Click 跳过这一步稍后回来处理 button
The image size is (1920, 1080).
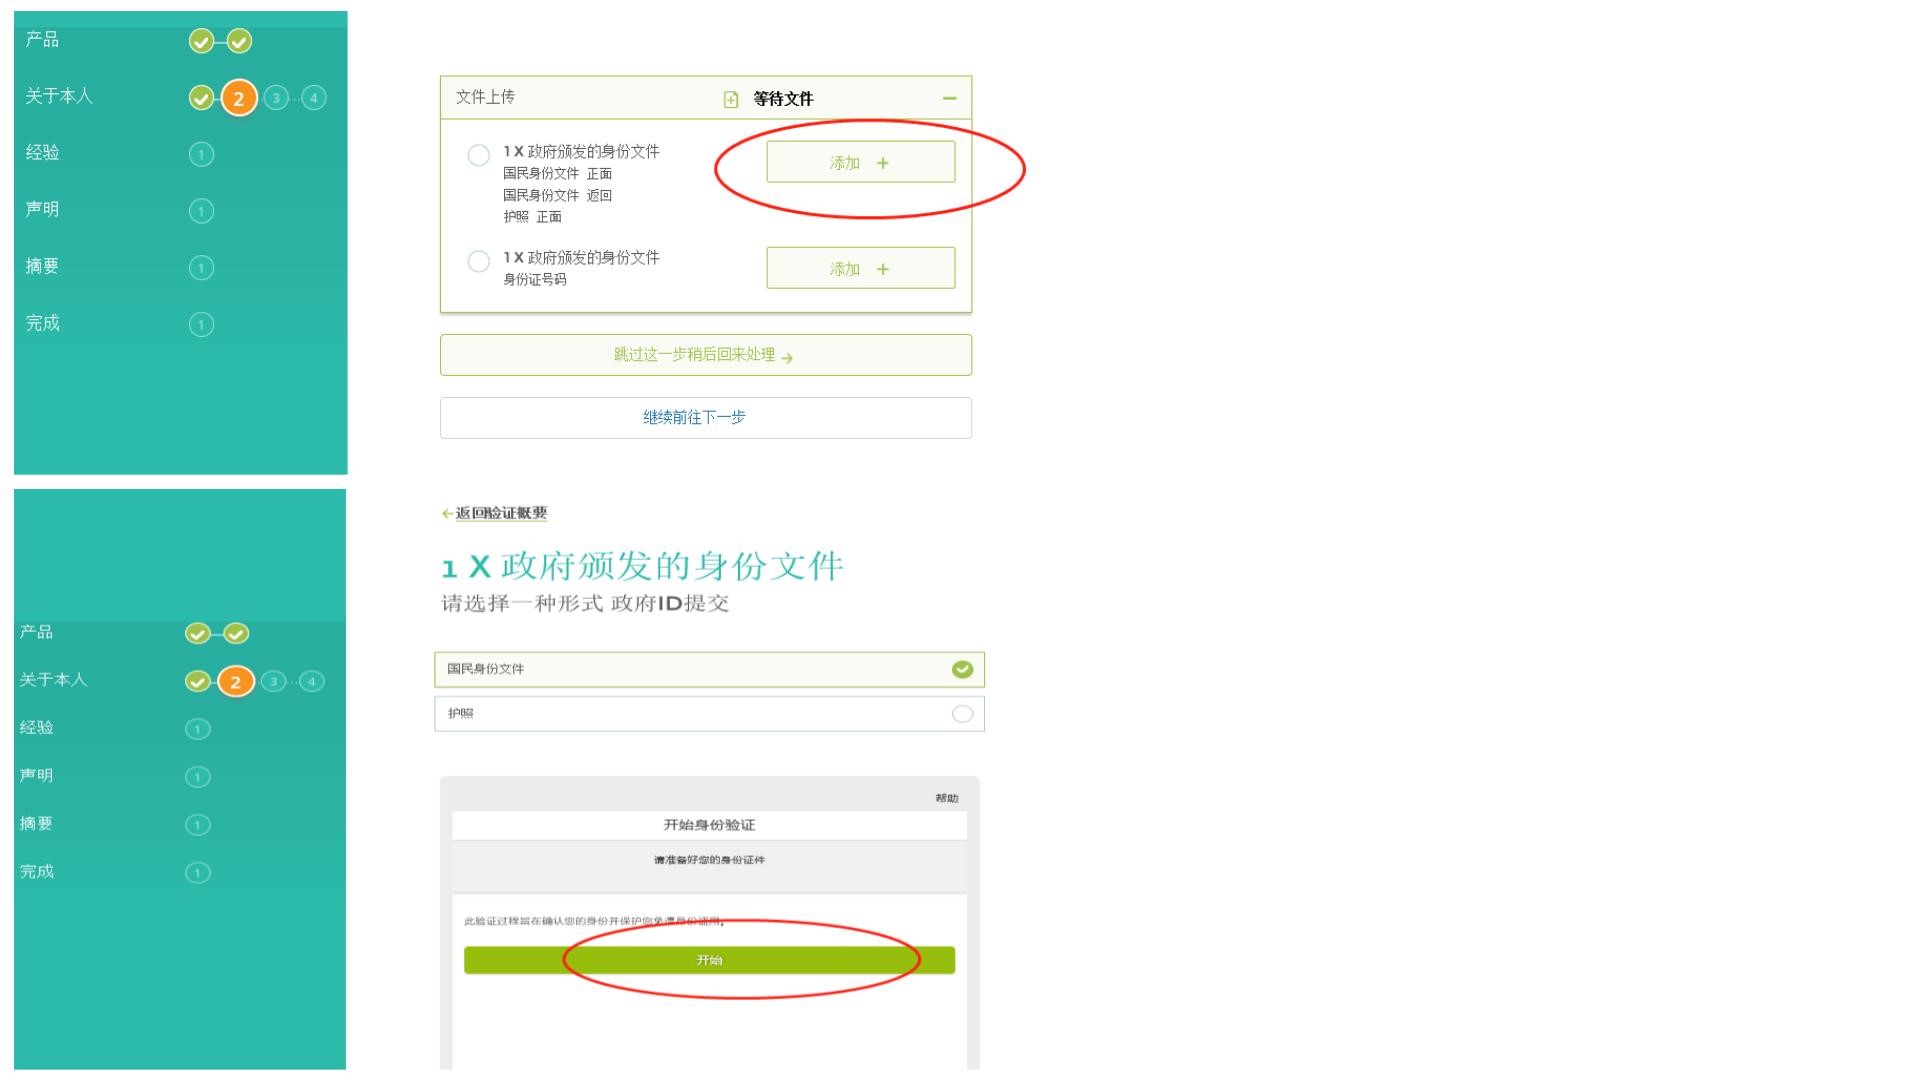tap(705, 355)
